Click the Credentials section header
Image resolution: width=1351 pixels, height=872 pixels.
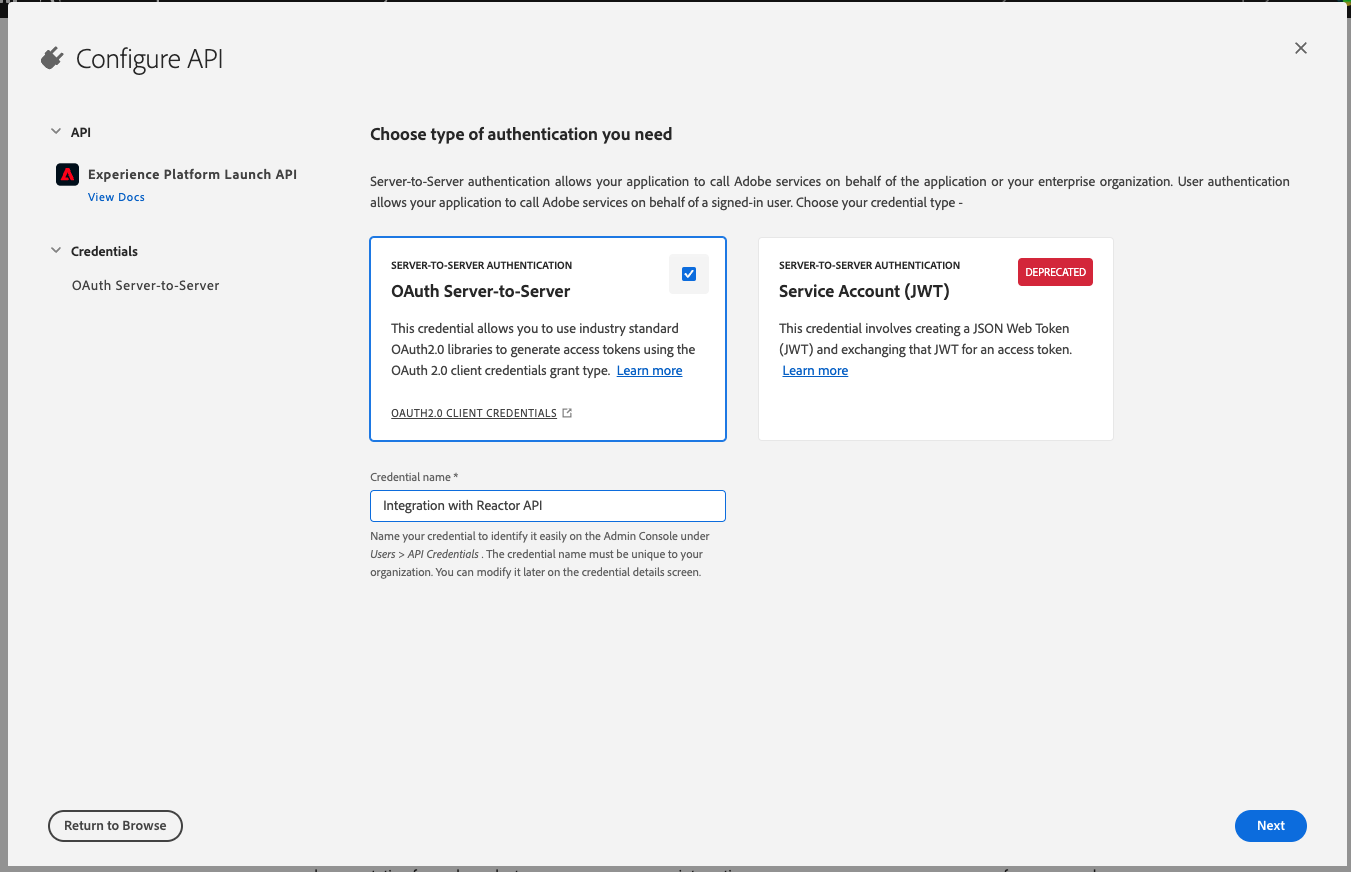[104, 251]
